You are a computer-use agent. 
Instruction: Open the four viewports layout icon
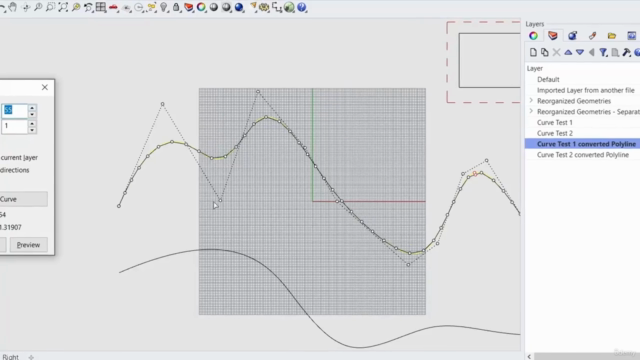[101, 7]
